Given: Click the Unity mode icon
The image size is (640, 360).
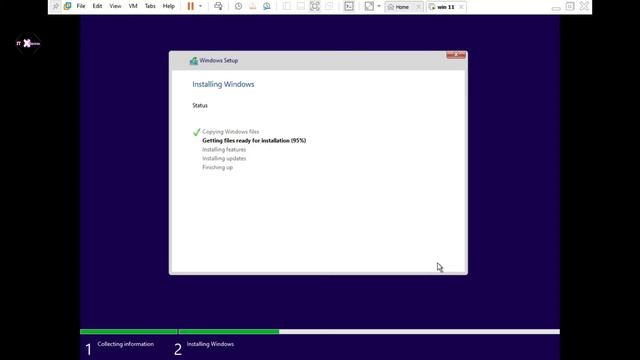Looking at the screenshot, I should click(329, 6).
